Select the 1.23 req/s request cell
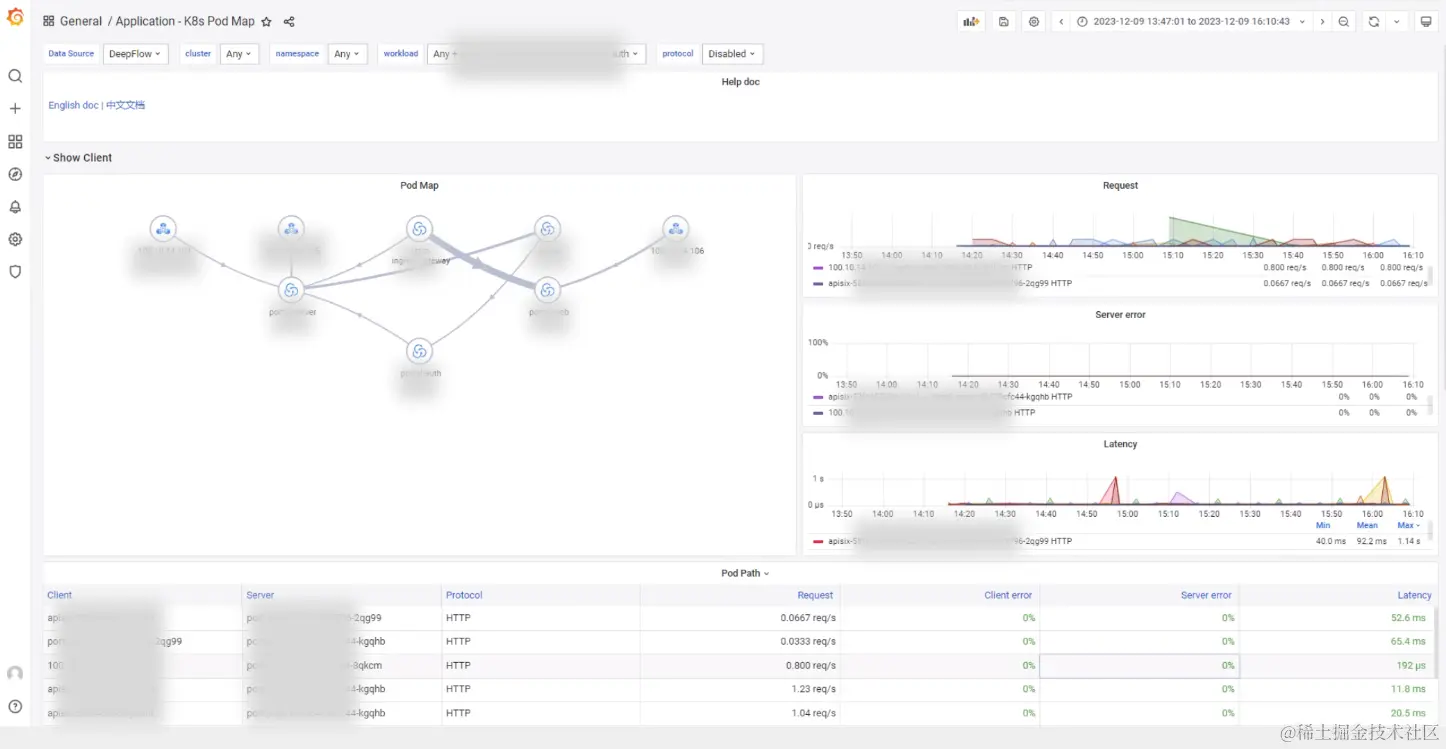 pos(740,689)
